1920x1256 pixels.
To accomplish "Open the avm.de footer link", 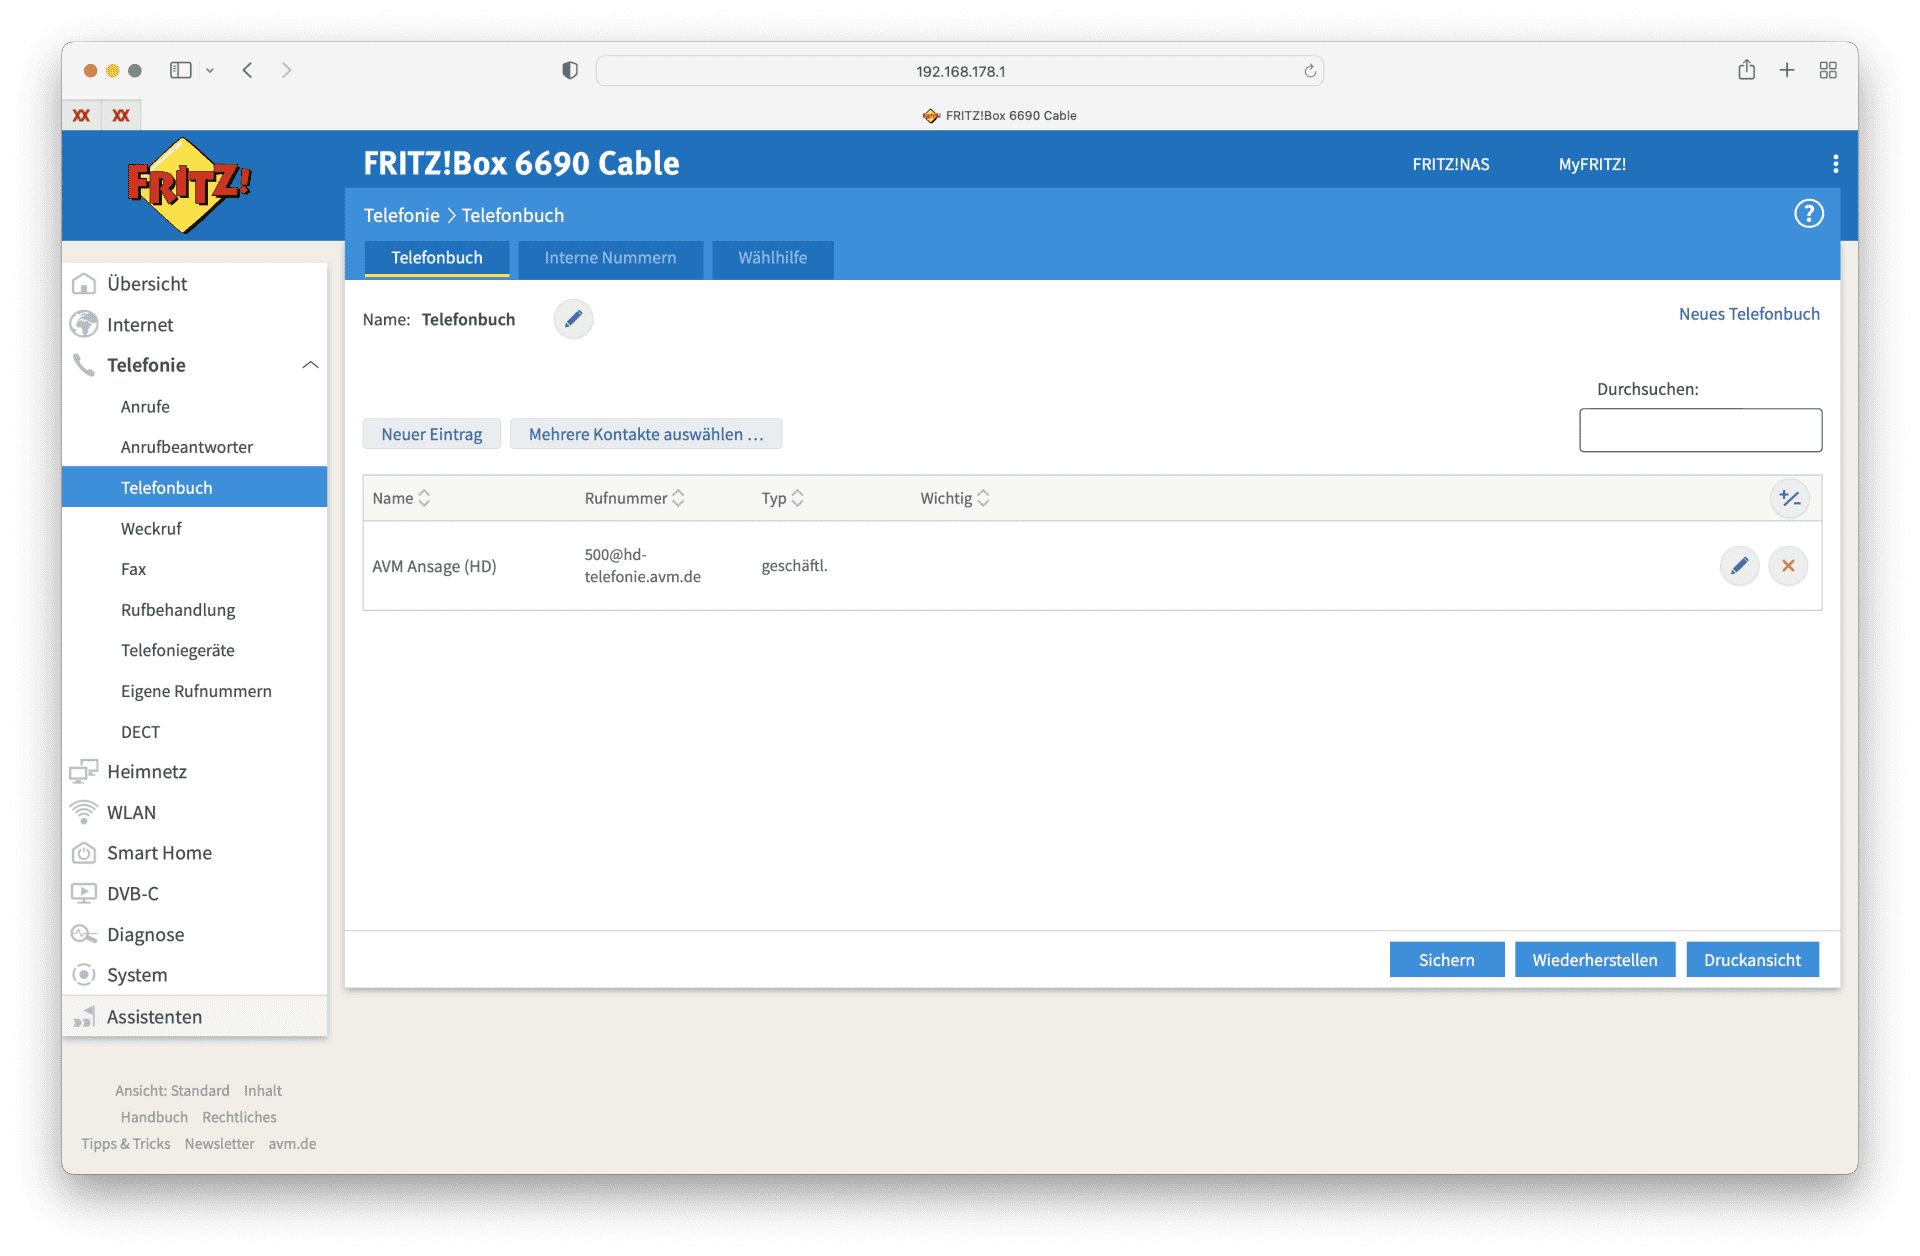I will [x=292, y=1144].
